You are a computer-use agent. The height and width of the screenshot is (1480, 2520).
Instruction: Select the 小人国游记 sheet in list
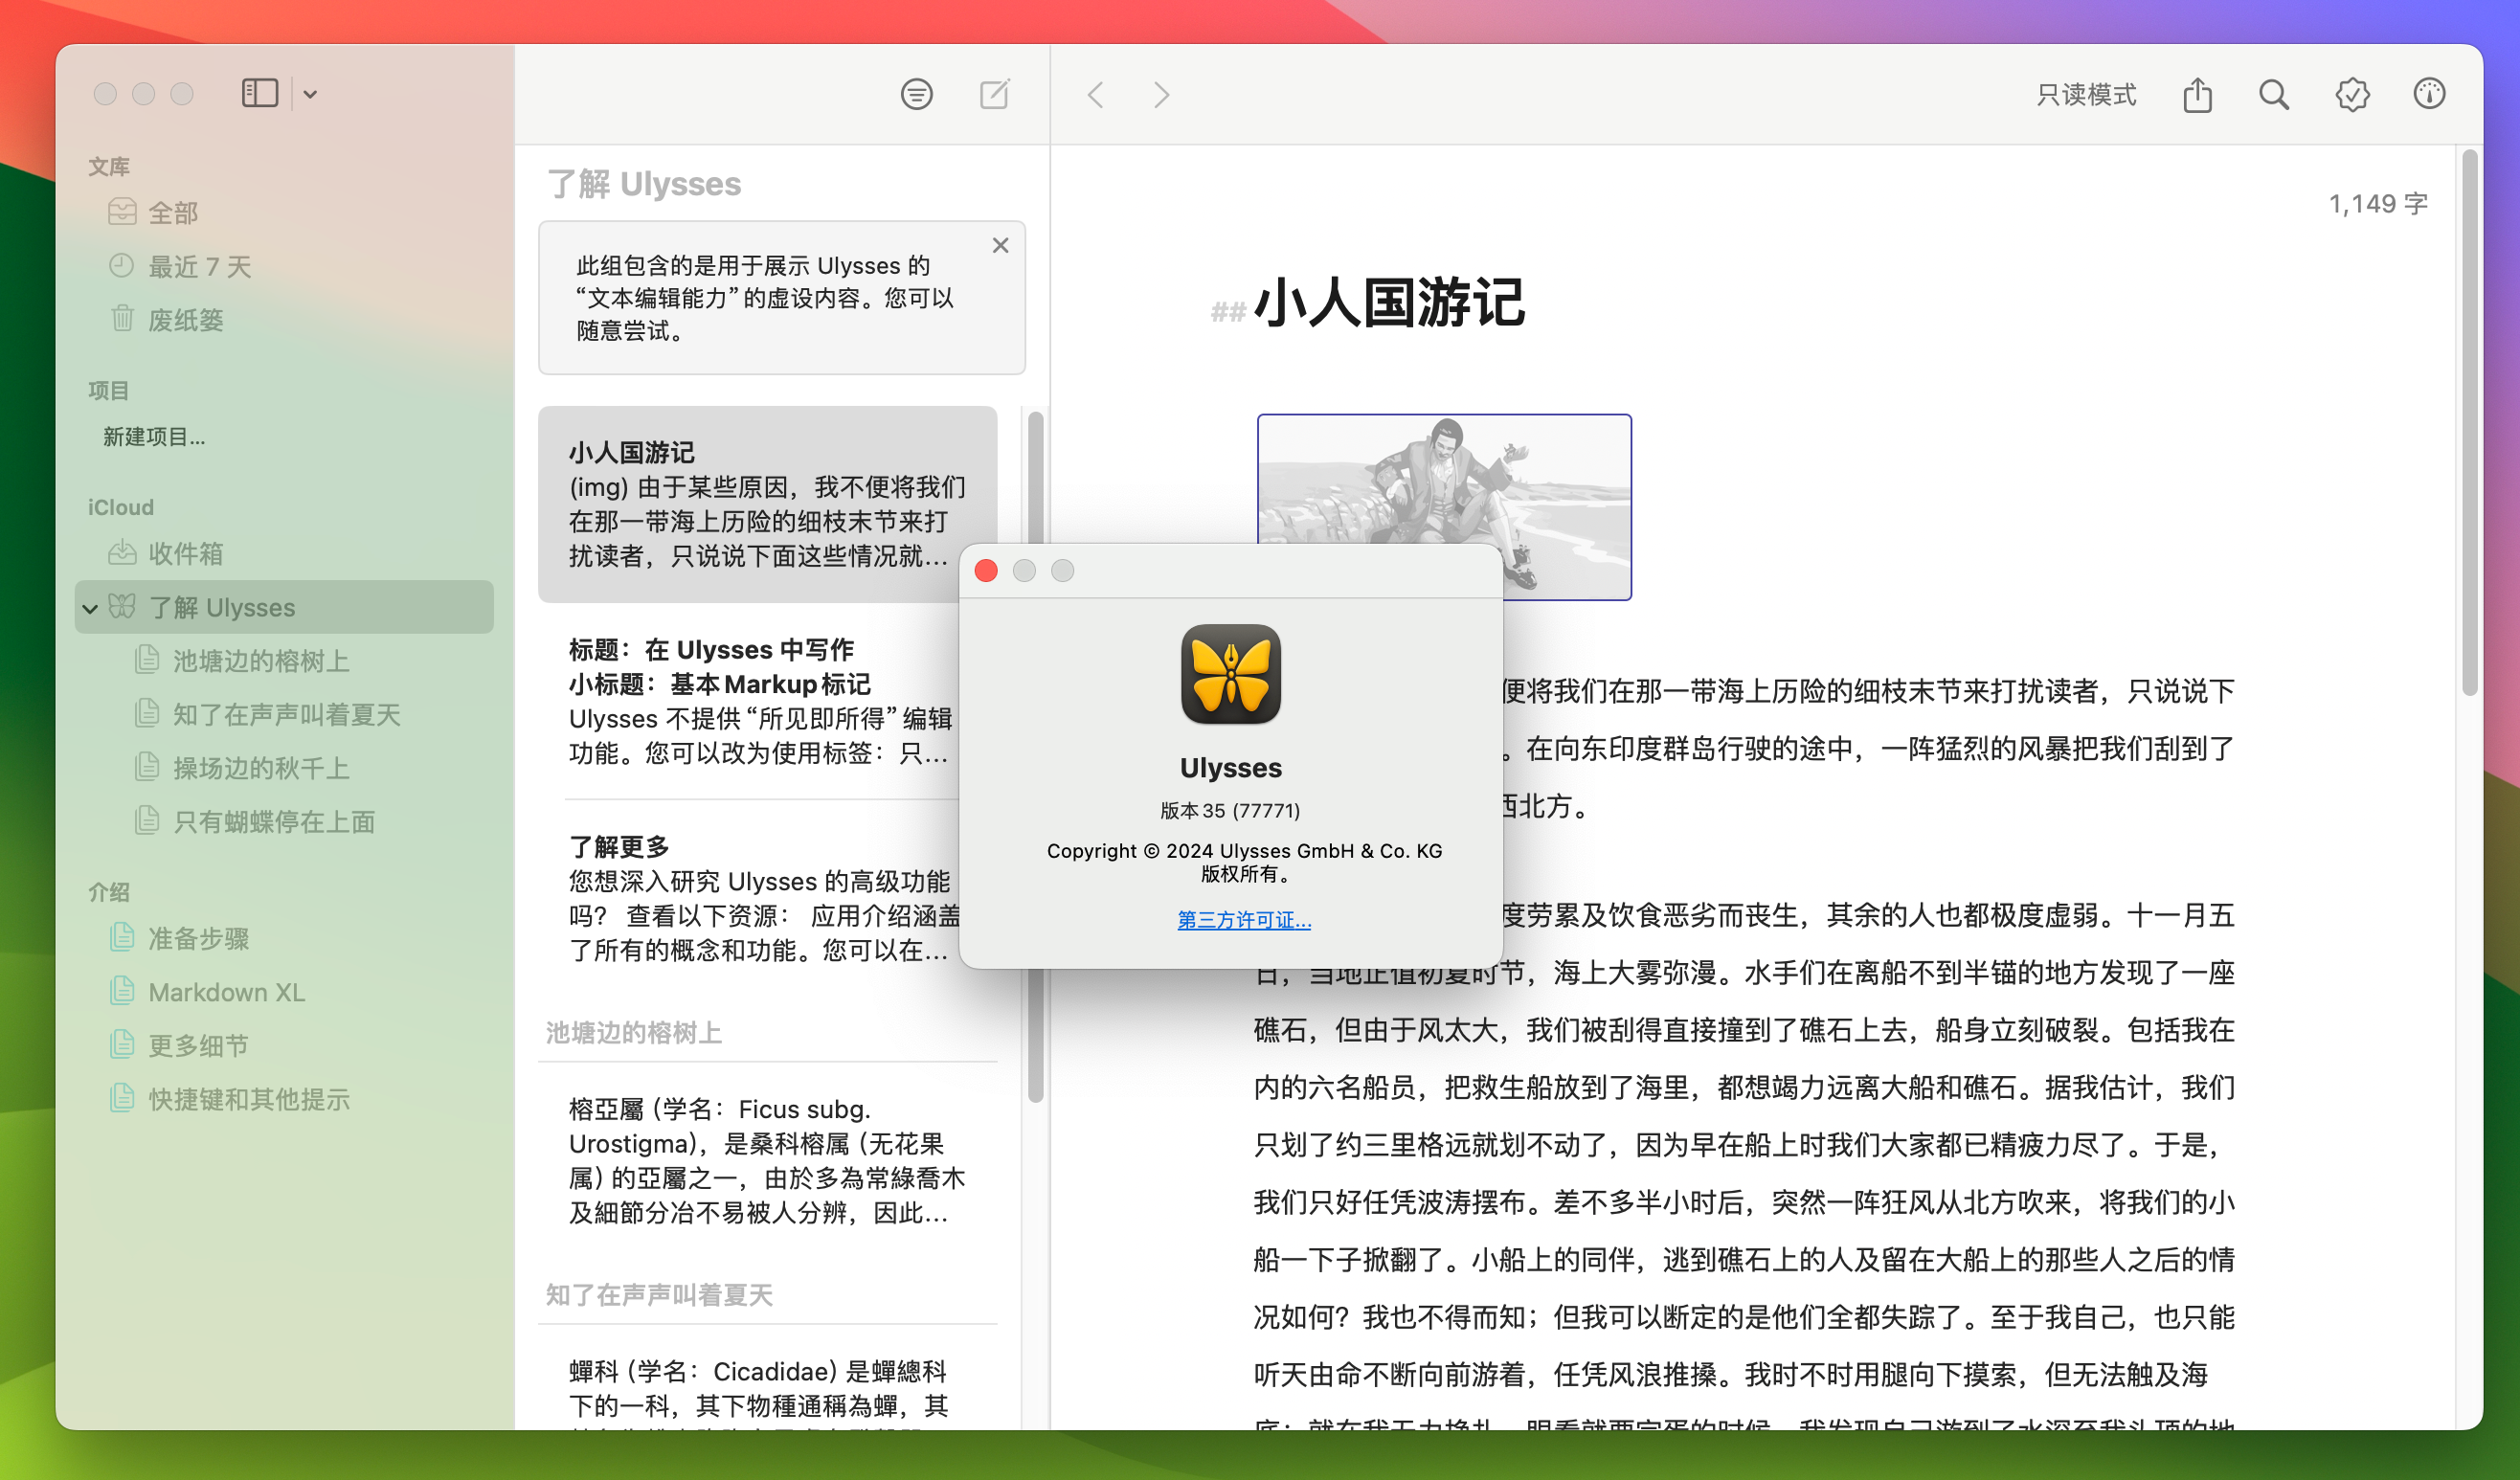pyautogui.click(x=767, y=504)
